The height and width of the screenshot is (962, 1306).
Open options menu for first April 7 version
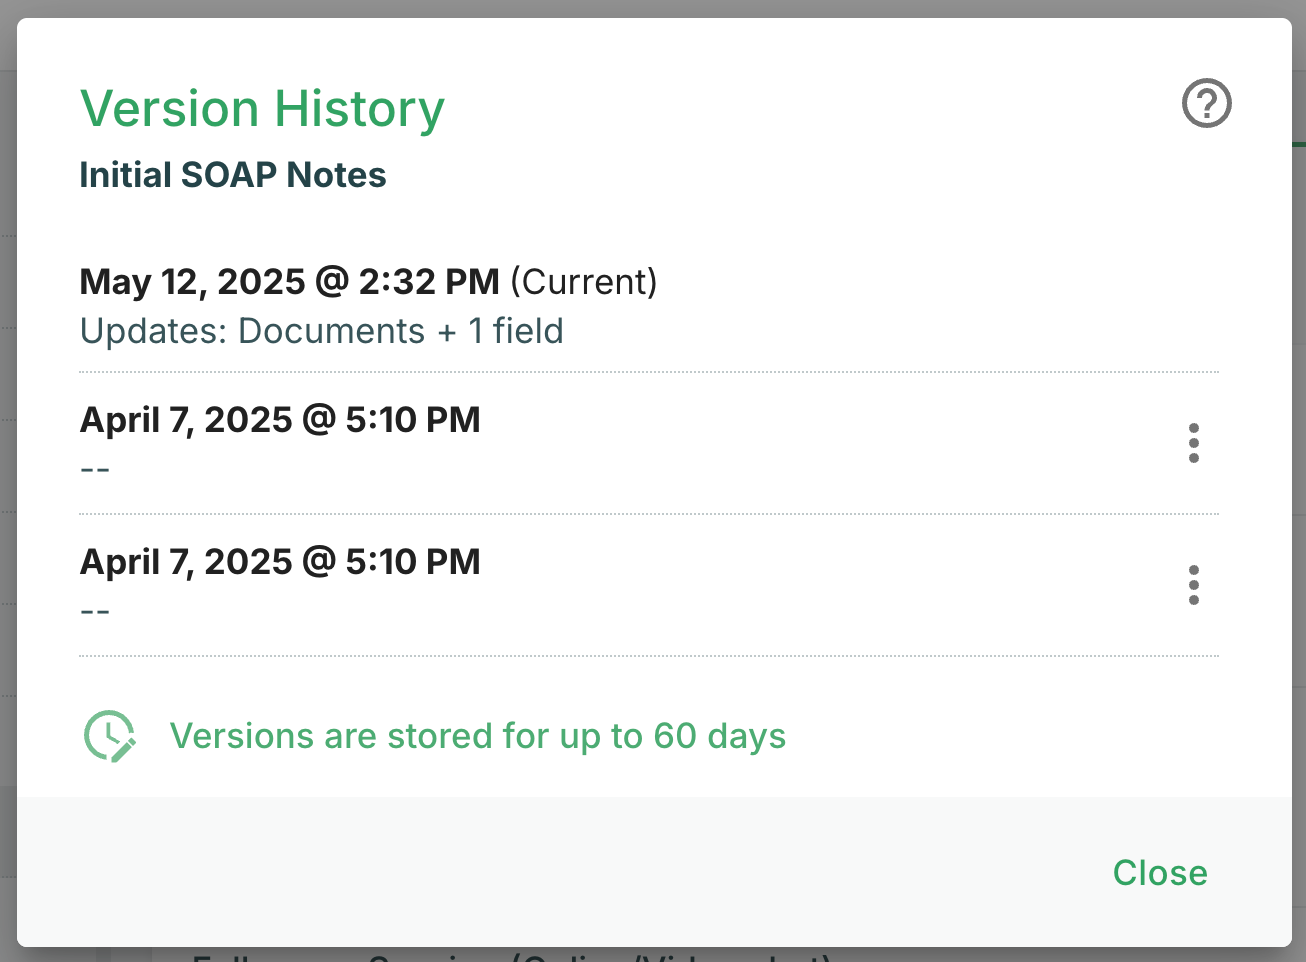tap(1193, 443)
